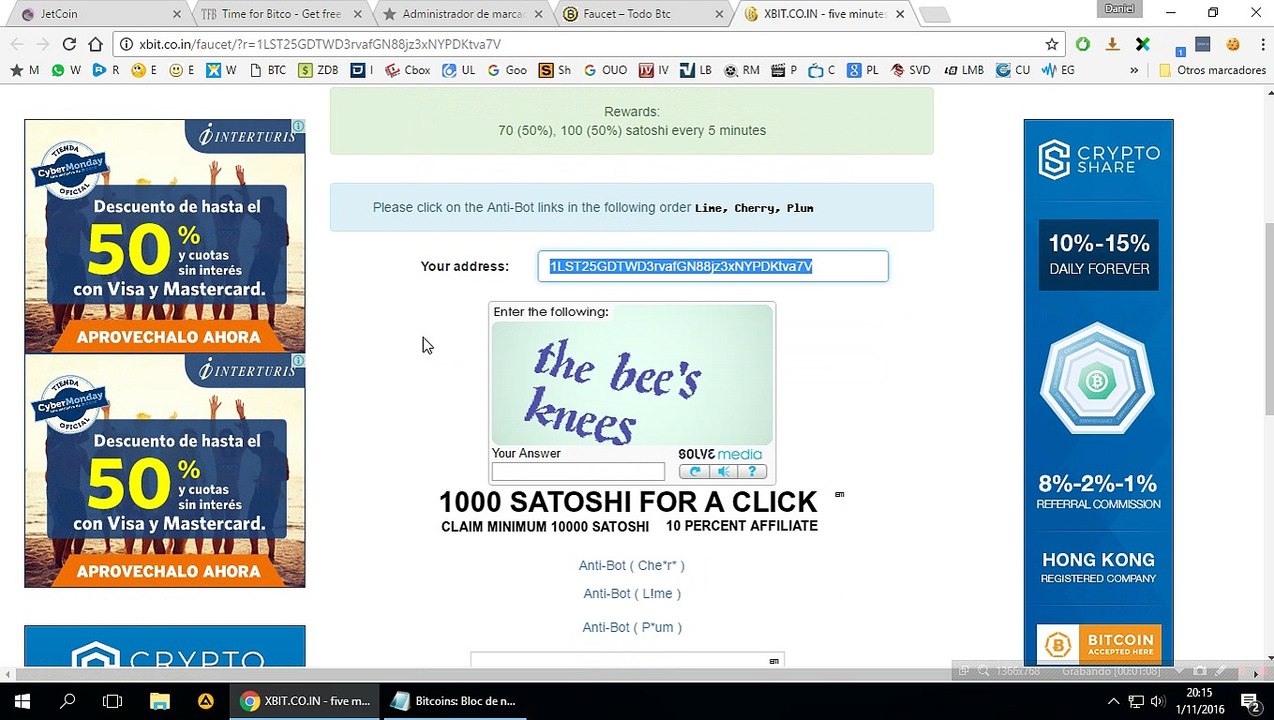Open the Windows Start menu
This screenshot has width=1274, height=720.
point(22,701)
